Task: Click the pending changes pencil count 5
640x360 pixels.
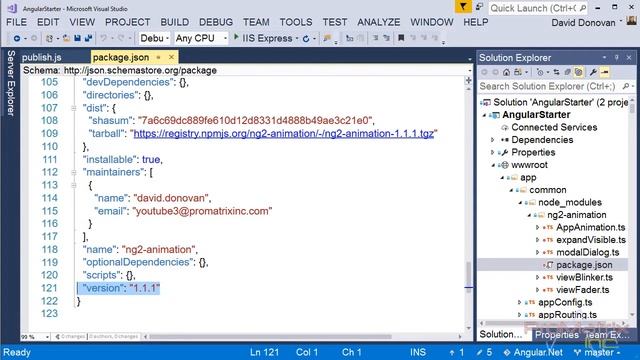Action: 484,352
